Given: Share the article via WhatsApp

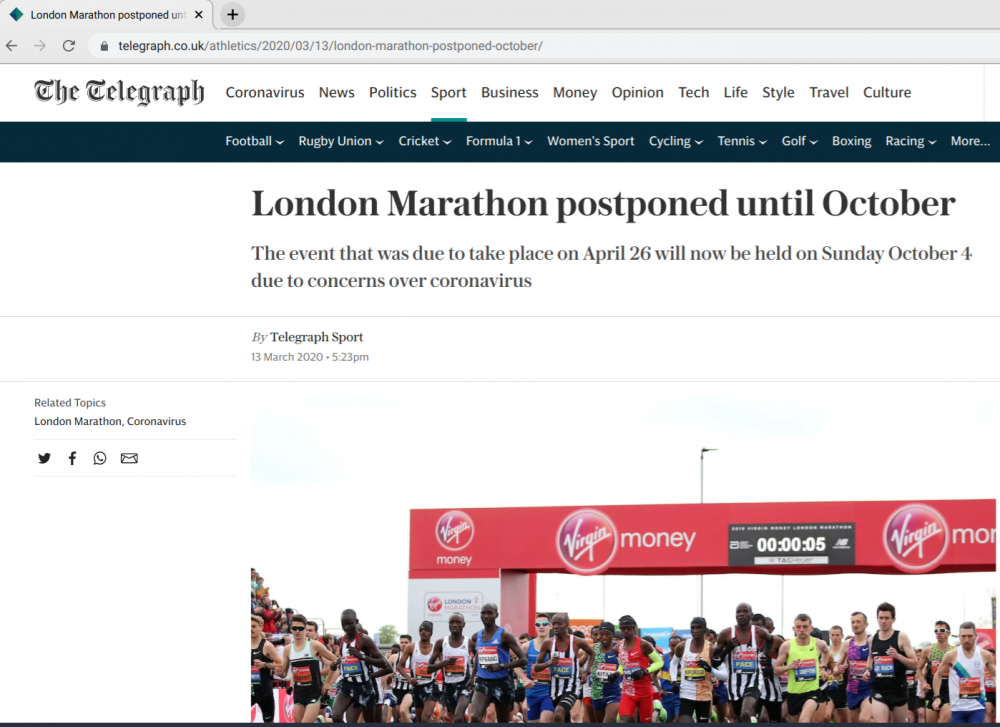Looking at the screenshot, I should click(x=100, y=458).
